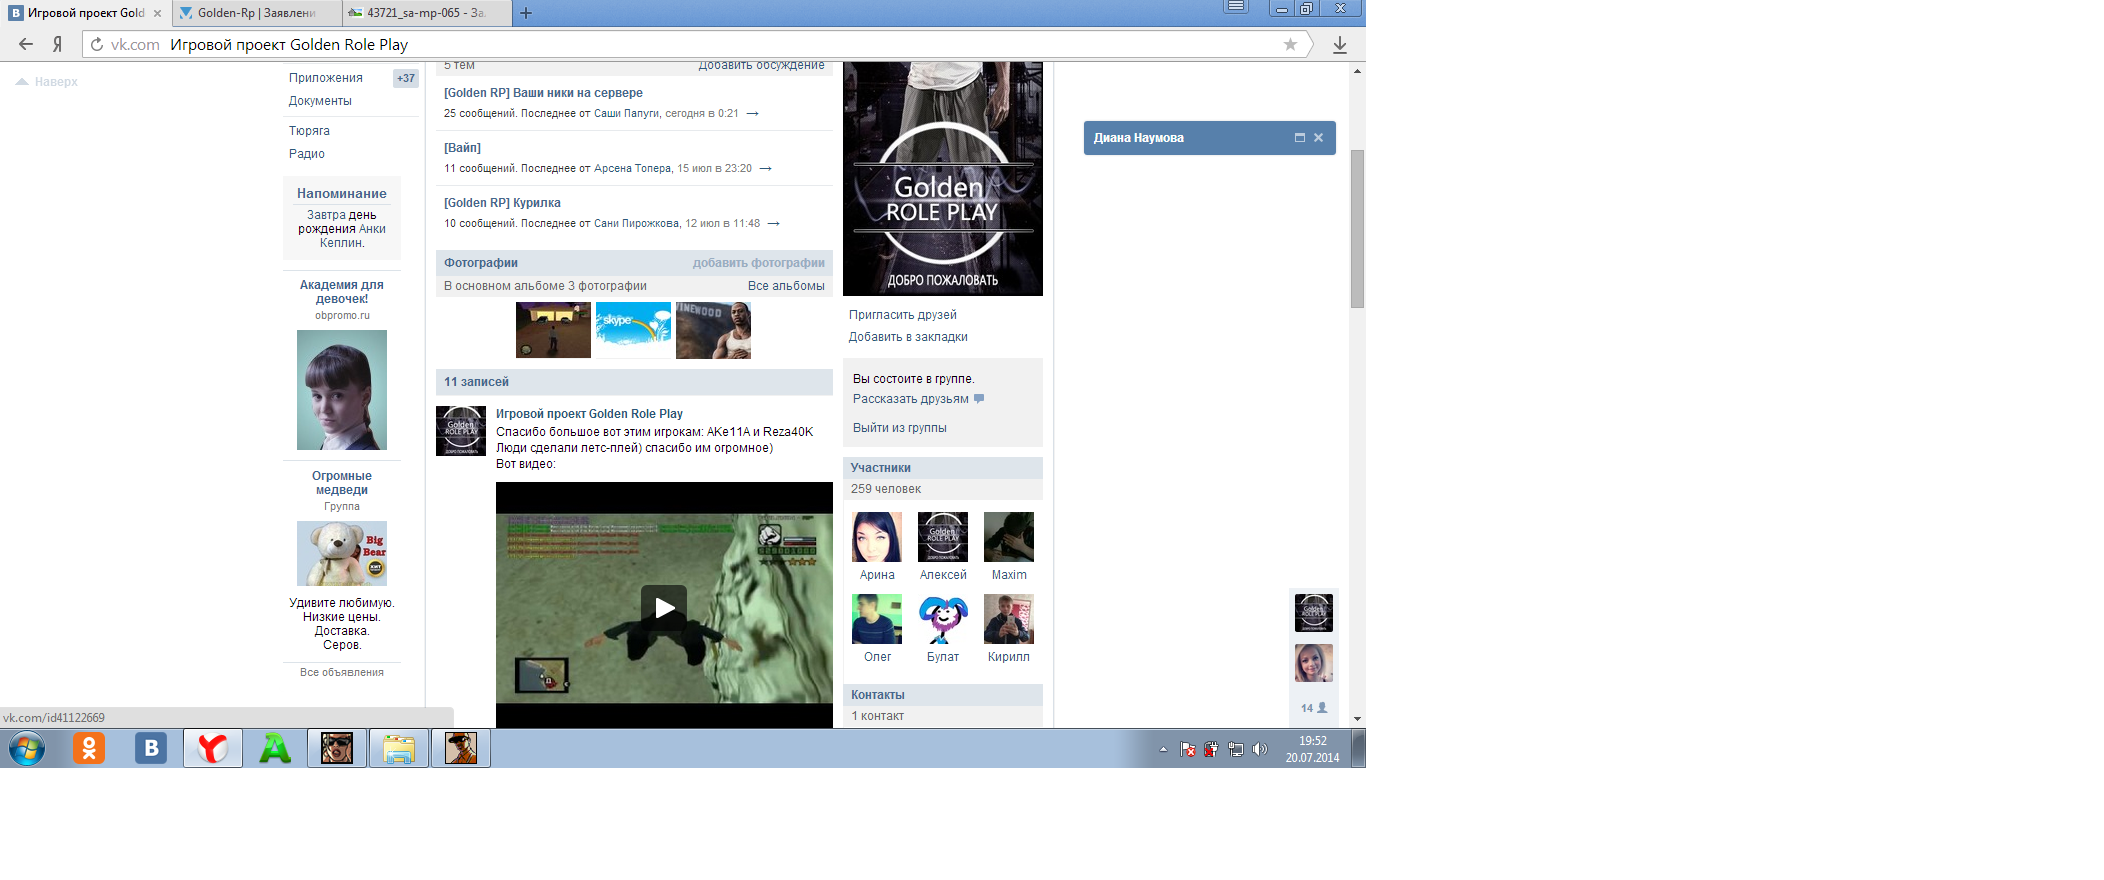Open post author avatar Golden Role Play

coord(461,431)
